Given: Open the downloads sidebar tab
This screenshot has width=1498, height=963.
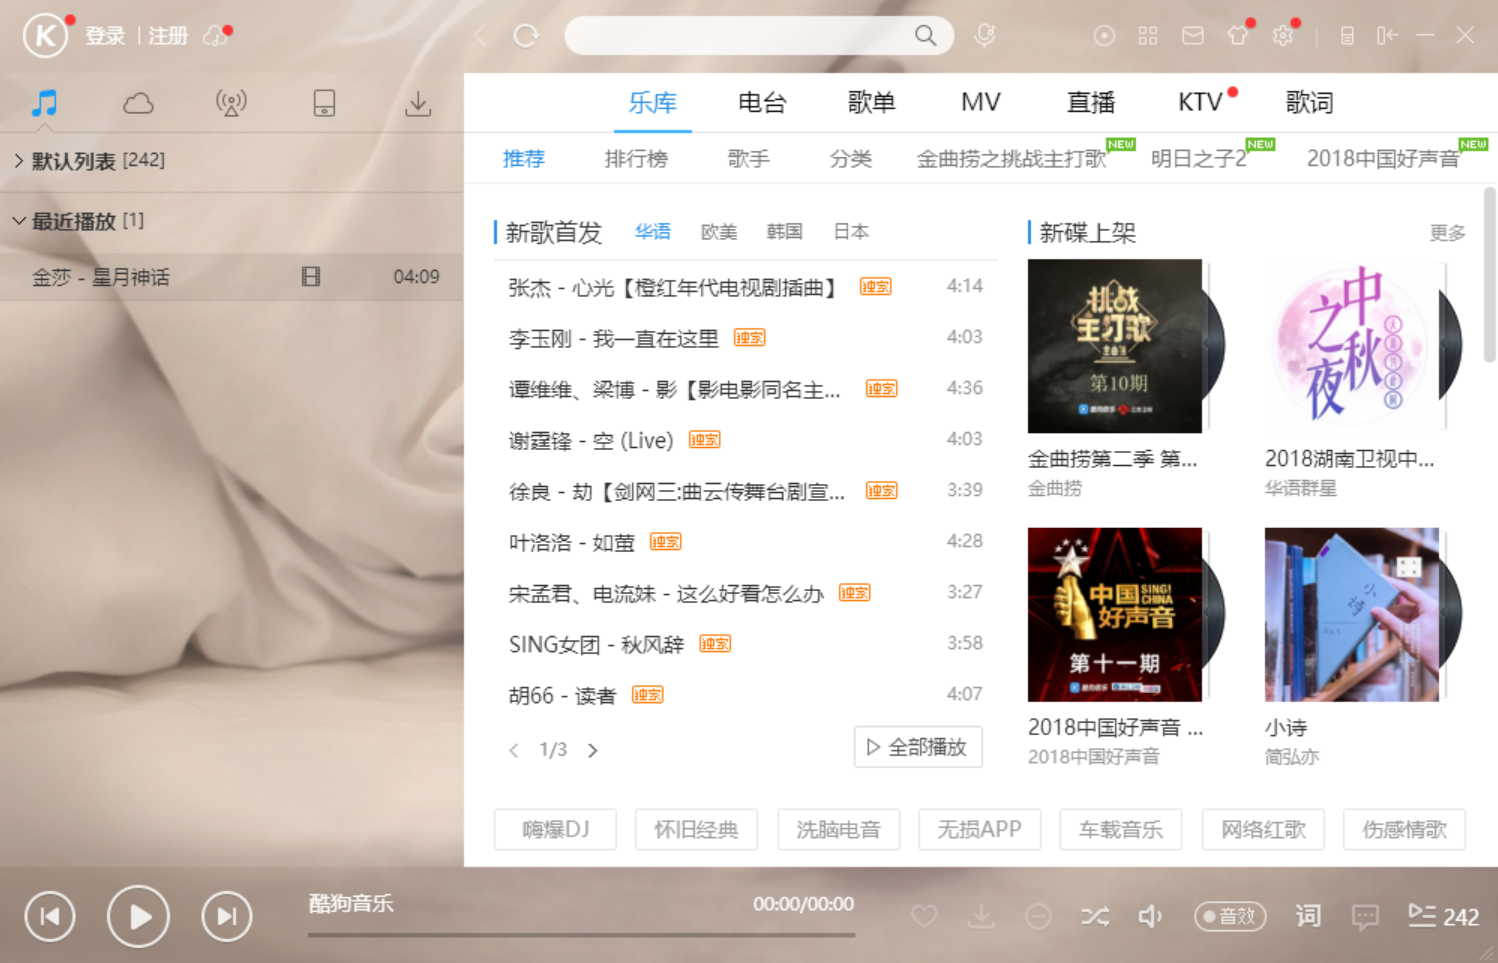Looking at the screenshot, I should coord(418,103).
